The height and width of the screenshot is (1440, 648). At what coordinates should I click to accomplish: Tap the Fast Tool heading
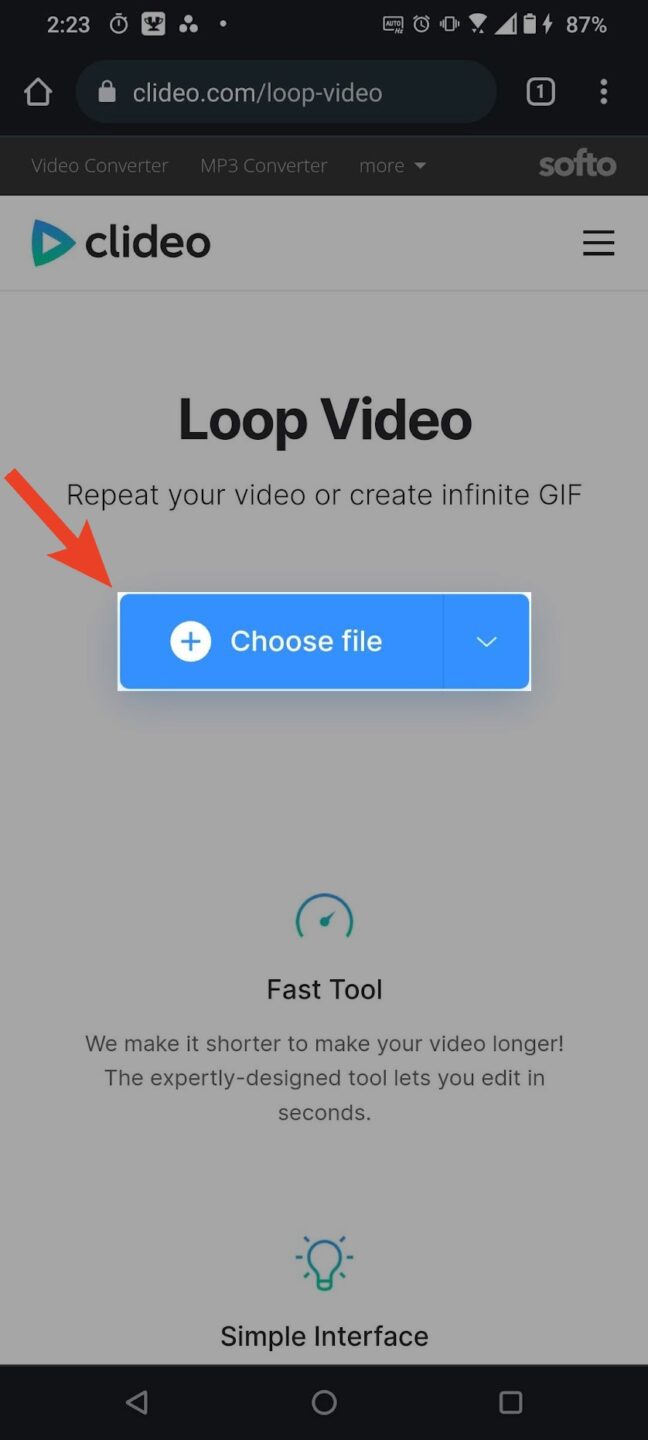(324, 989)
